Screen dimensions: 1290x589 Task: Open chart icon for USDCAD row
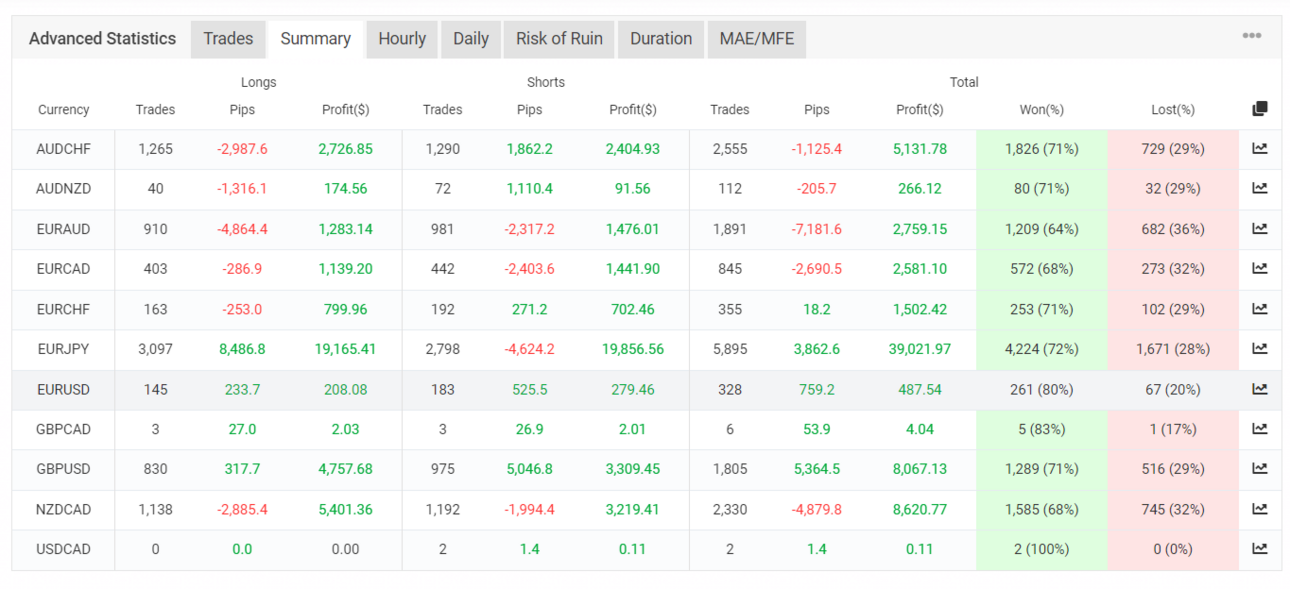coord(1259,549)
